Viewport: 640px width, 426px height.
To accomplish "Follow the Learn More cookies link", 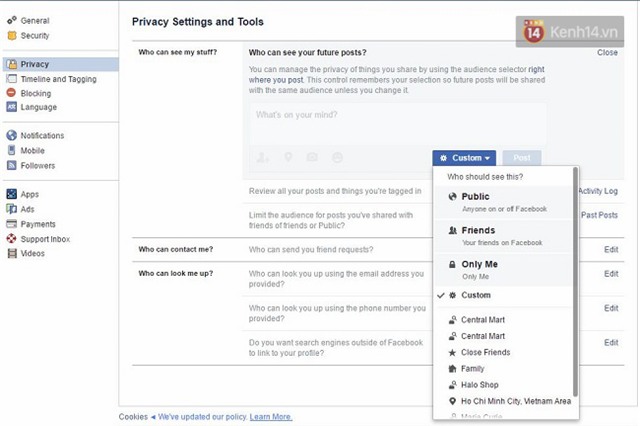I will [x=271, y=416].
